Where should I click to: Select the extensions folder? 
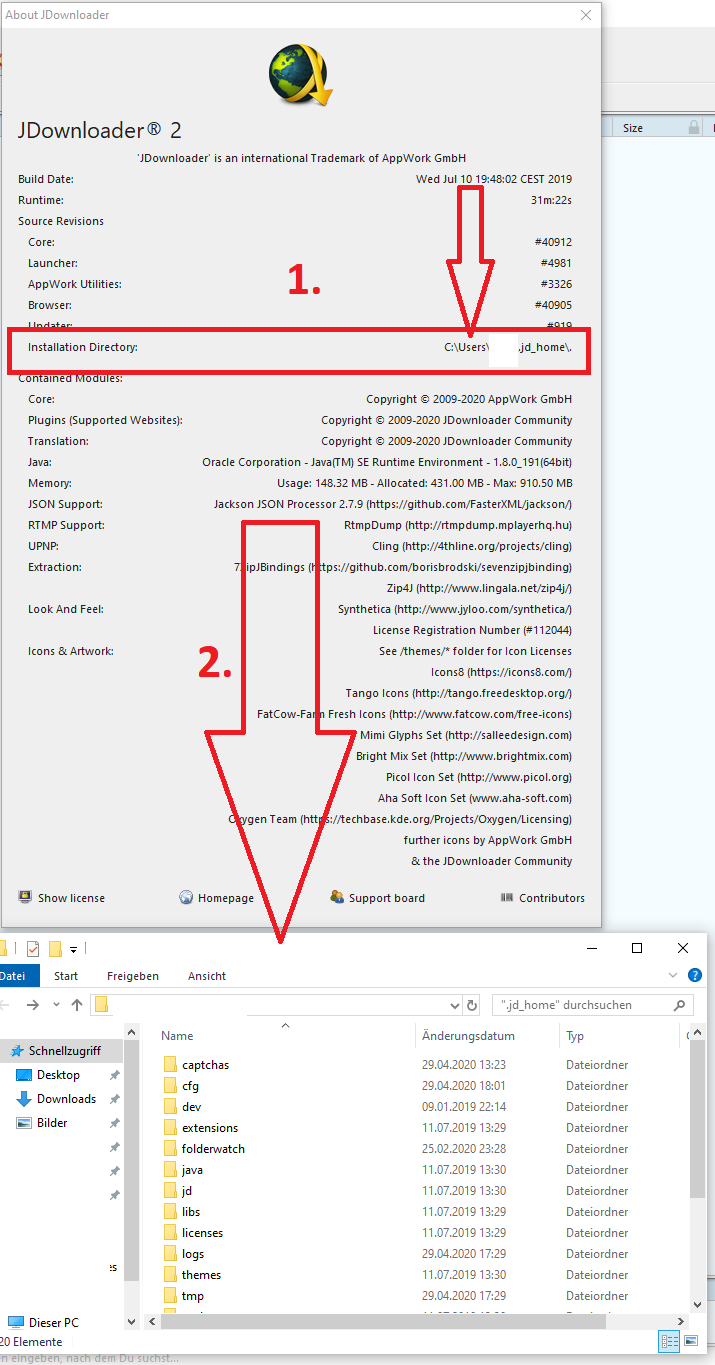coord(210,1128)
